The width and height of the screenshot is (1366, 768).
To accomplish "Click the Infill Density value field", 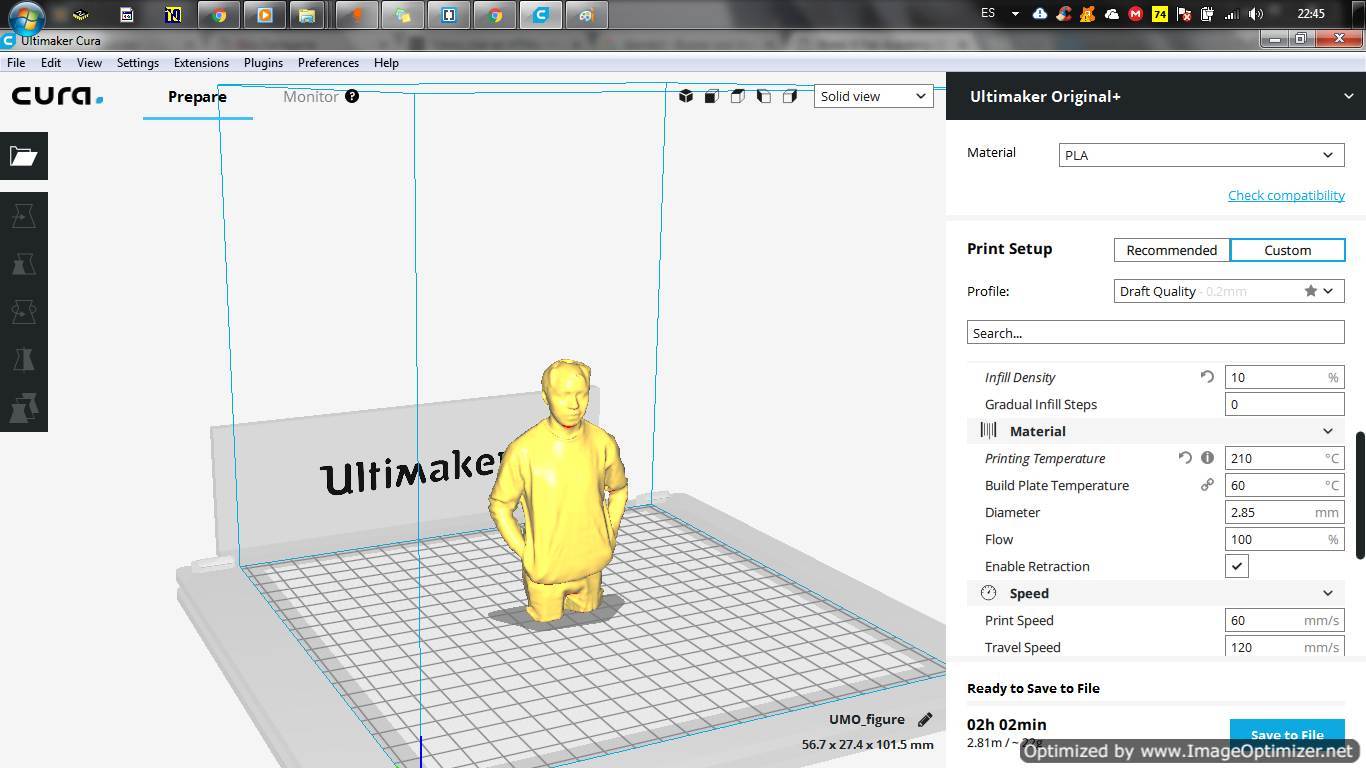I will (x=1284, y=377).
